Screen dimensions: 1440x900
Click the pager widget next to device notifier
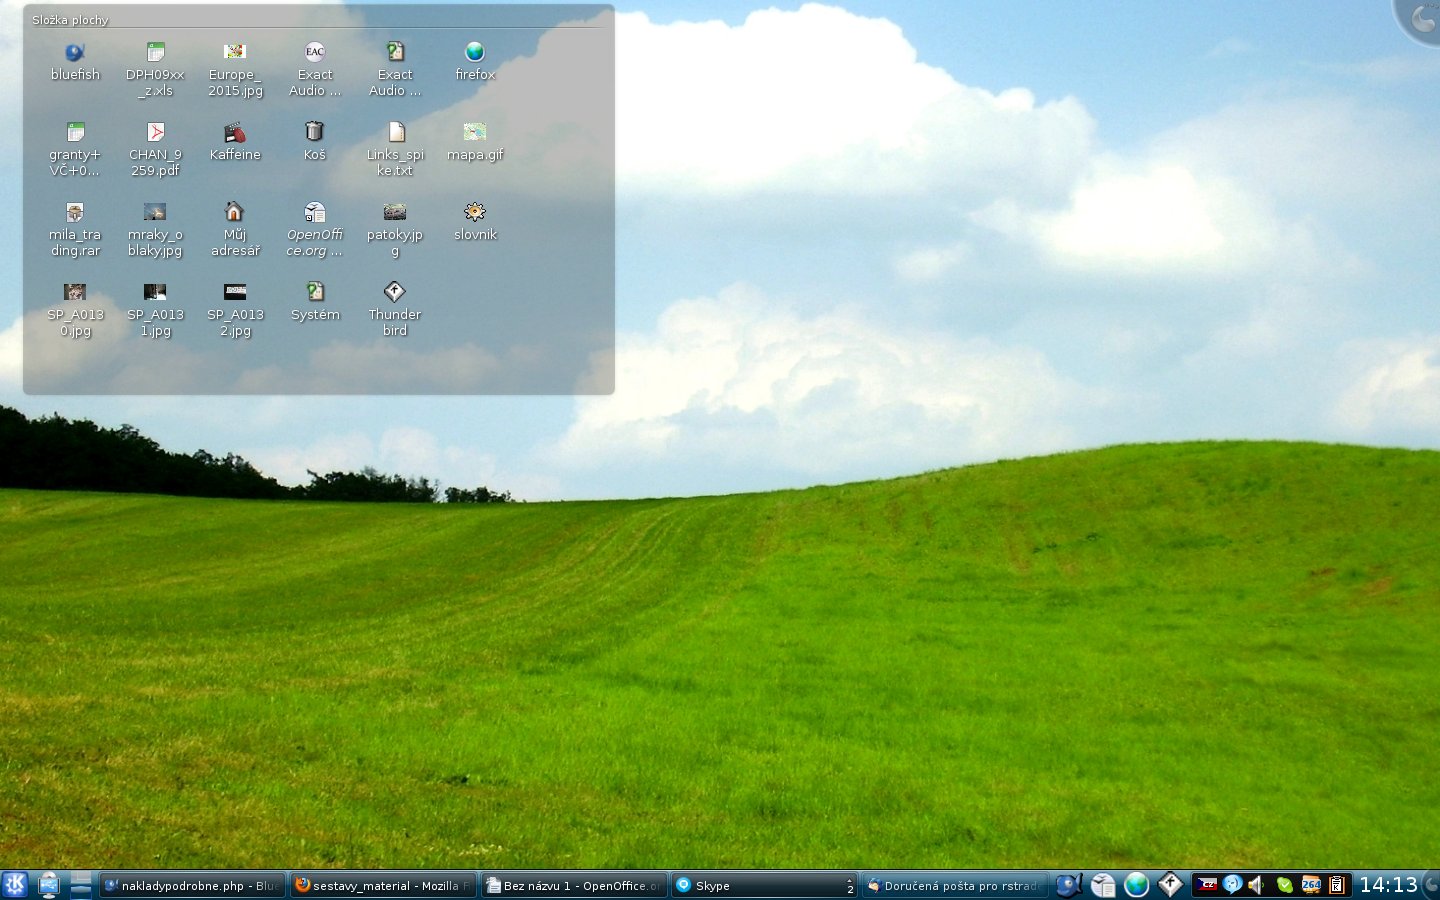pyautogui.click(x=81, y=885)
